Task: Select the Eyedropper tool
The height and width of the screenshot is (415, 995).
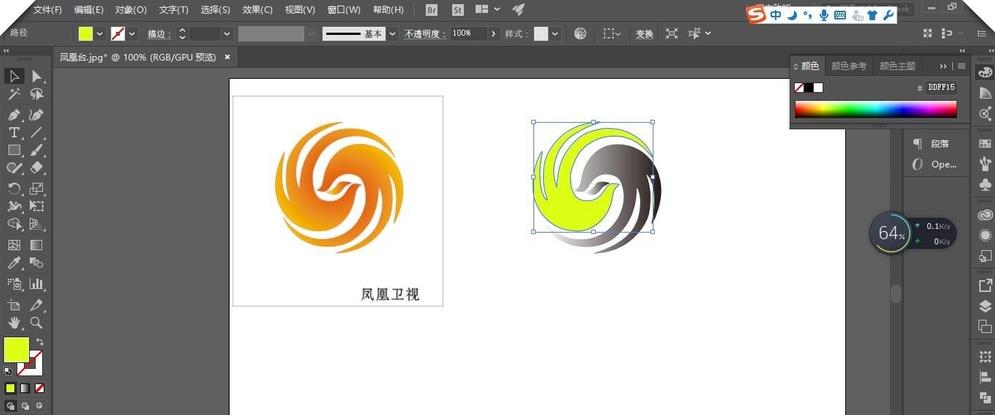Action: click(14, 264)
